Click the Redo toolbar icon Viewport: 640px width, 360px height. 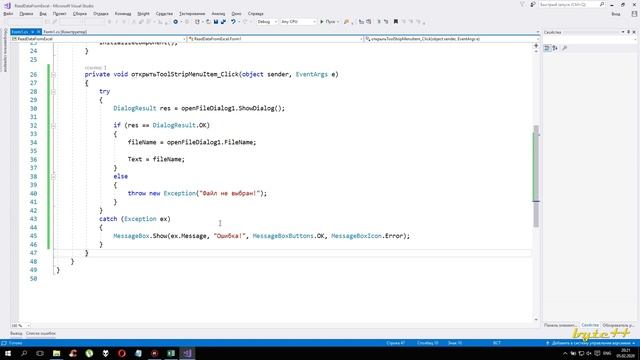coord(245,22)
